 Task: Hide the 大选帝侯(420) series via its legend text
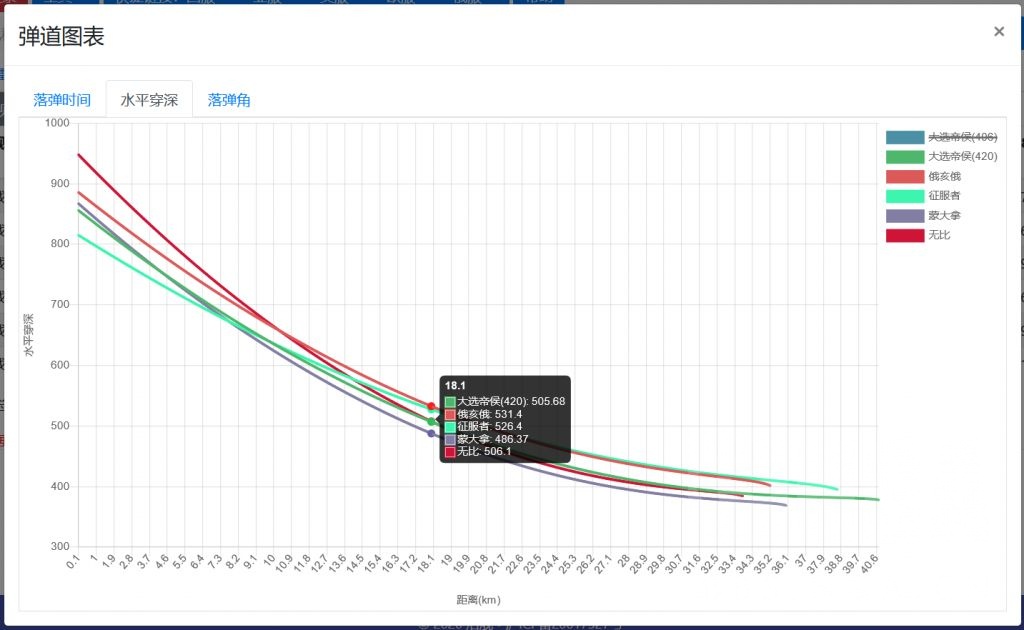tap(963, 157)
